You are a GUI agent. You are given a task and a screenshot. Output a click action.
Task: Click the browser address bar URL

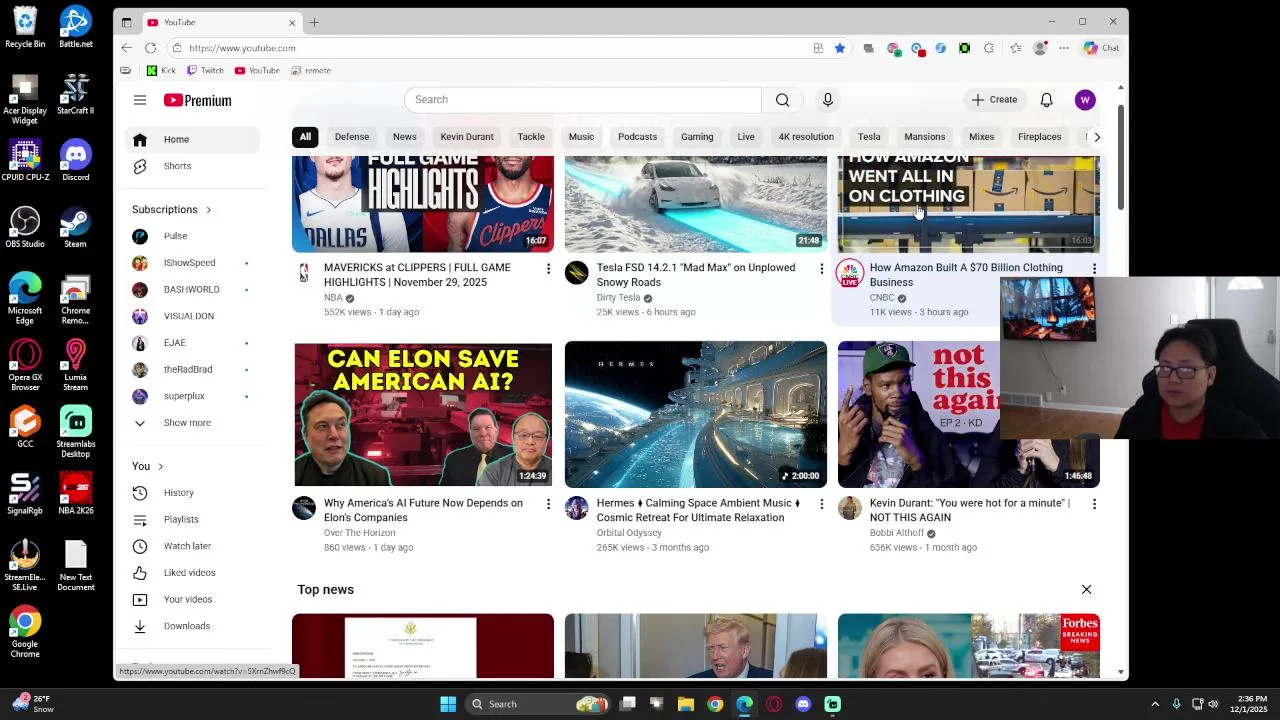click(242, 48)
